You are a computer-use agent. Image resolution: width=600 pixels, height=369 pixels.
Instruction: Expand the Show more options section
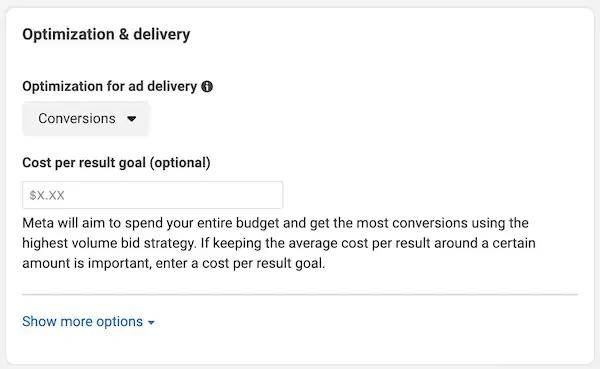(x=88, y=322)
